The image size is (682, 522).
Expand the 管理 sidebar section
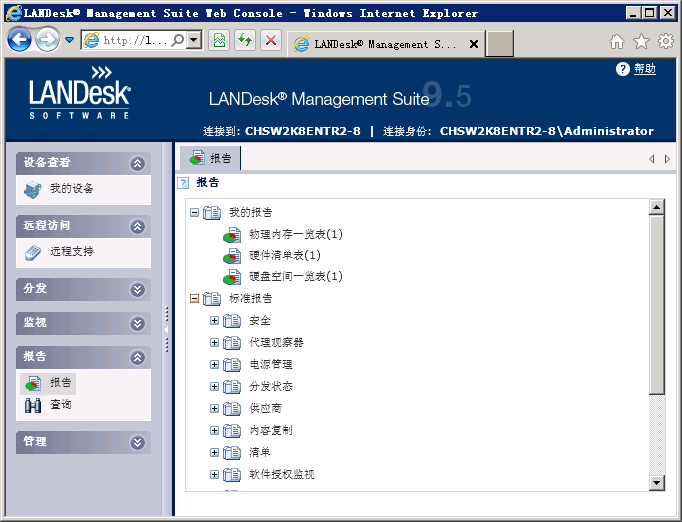[137, 442]
